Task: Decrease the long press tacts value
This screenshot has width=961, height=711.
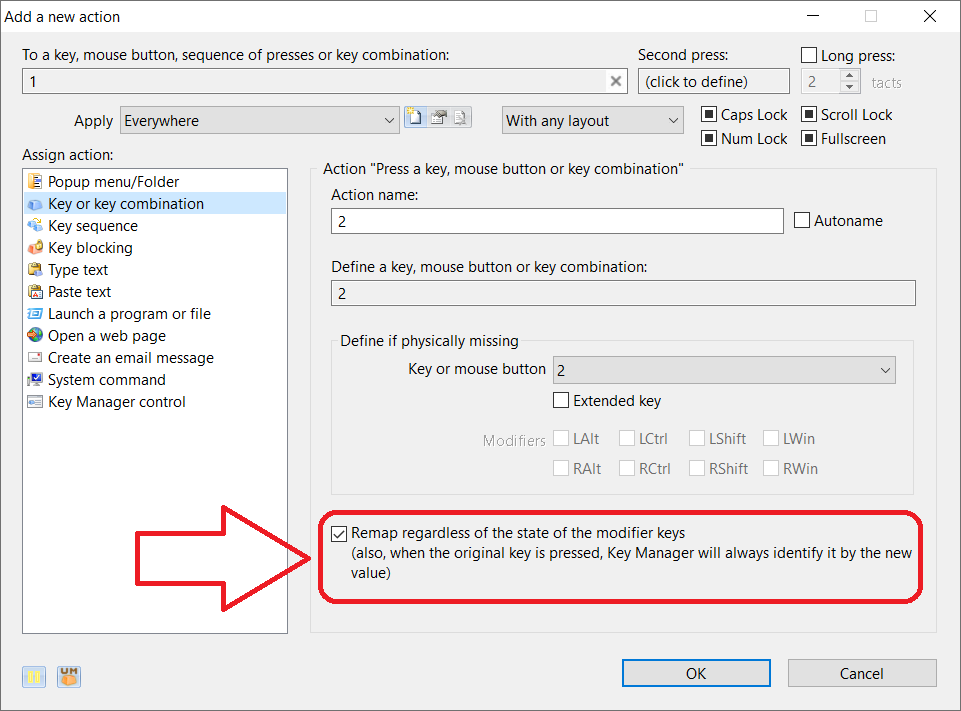Action: pyautogui.click(x=849, y=87)
